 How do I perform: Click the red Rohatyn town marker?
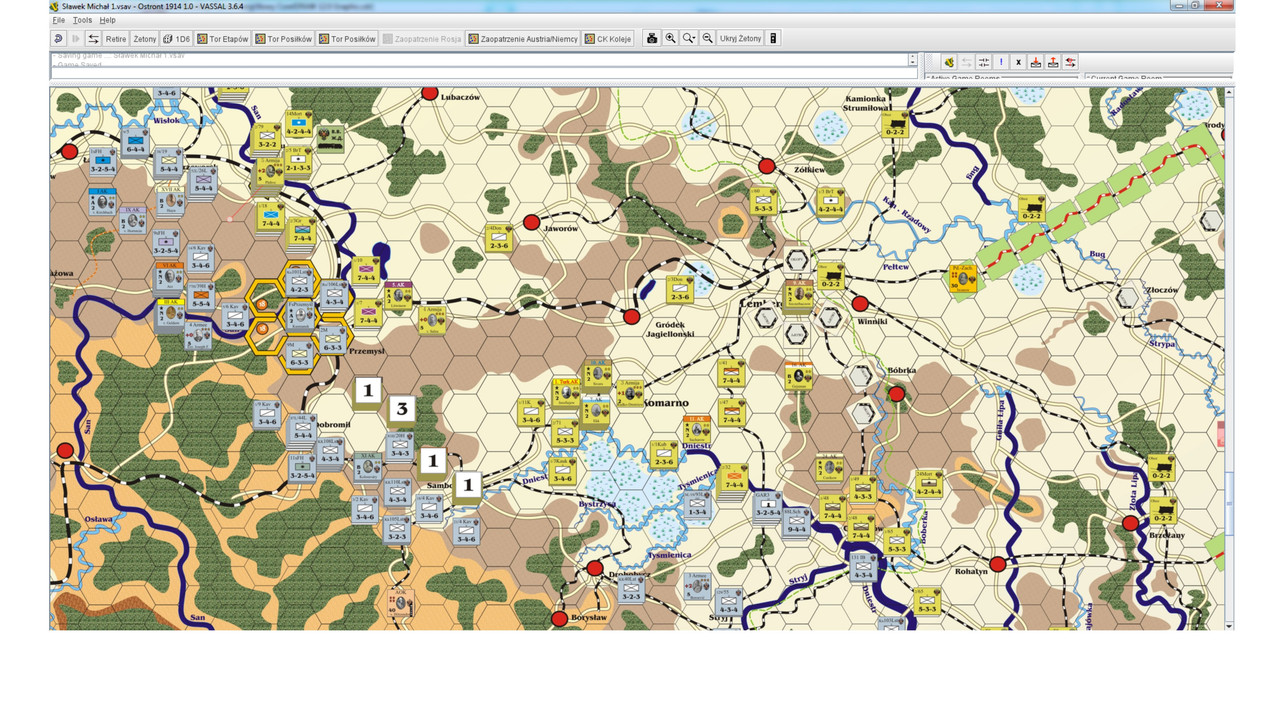tap(998, 564)
